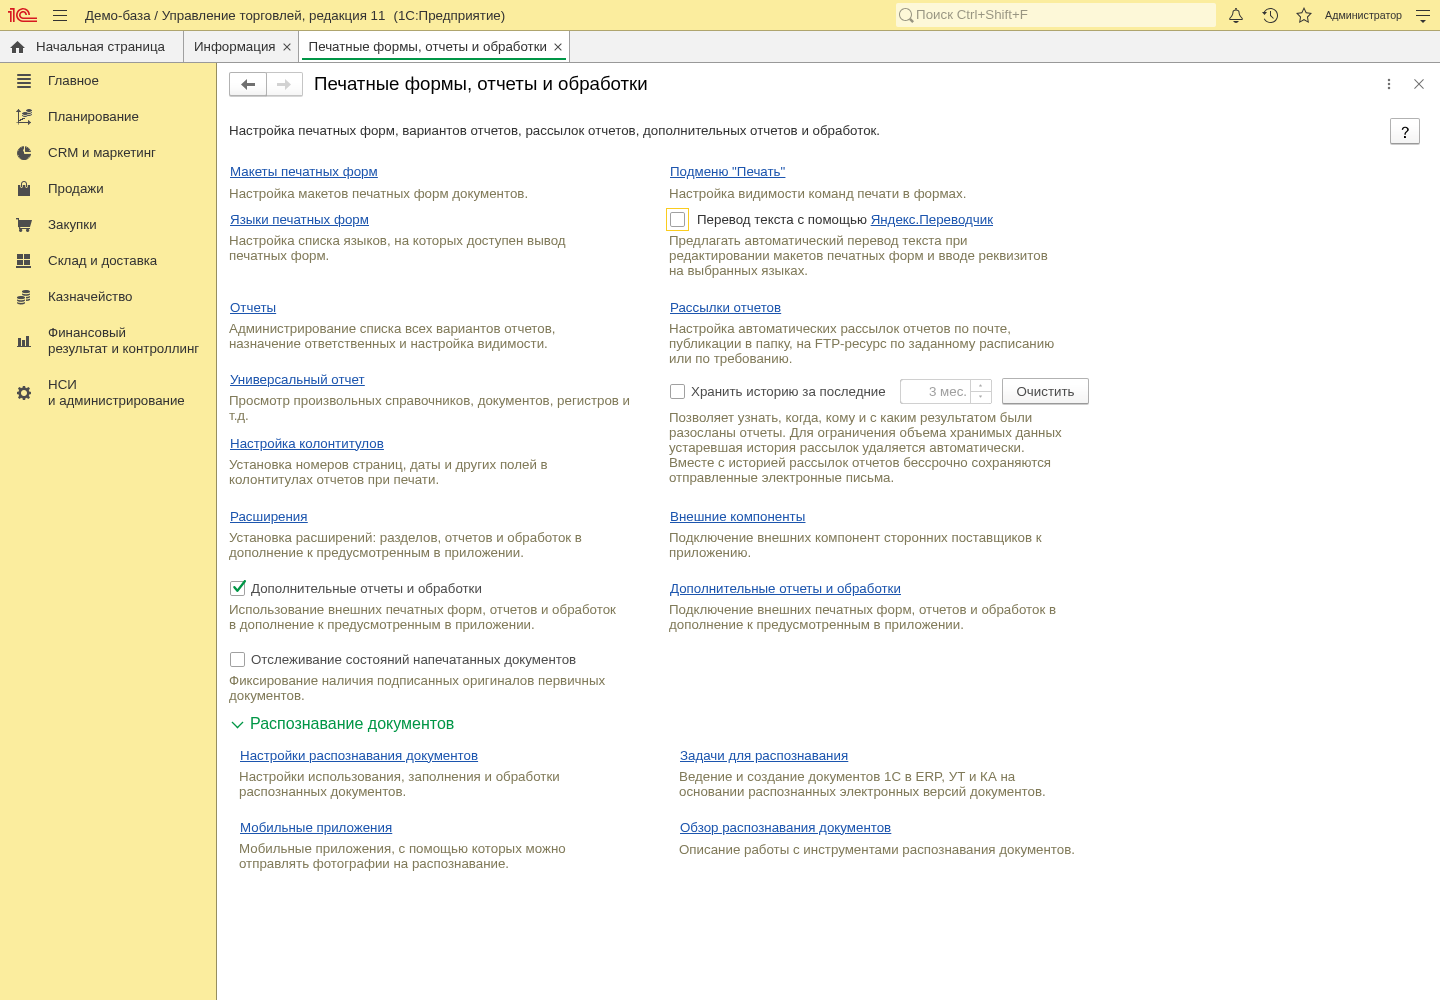The image size is (1440, 1000).
Task: Click the Очистить button
Action: [x=1045, y=392]
